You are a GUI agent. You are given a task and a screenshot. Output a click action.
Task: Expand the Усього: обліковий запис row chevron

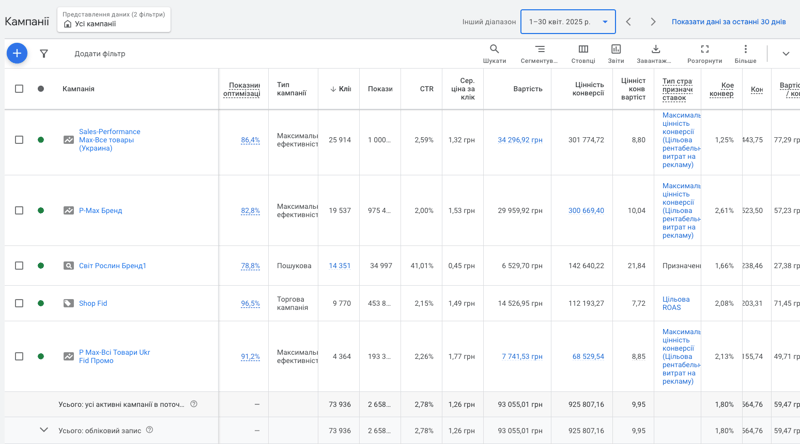coord(44,430)
